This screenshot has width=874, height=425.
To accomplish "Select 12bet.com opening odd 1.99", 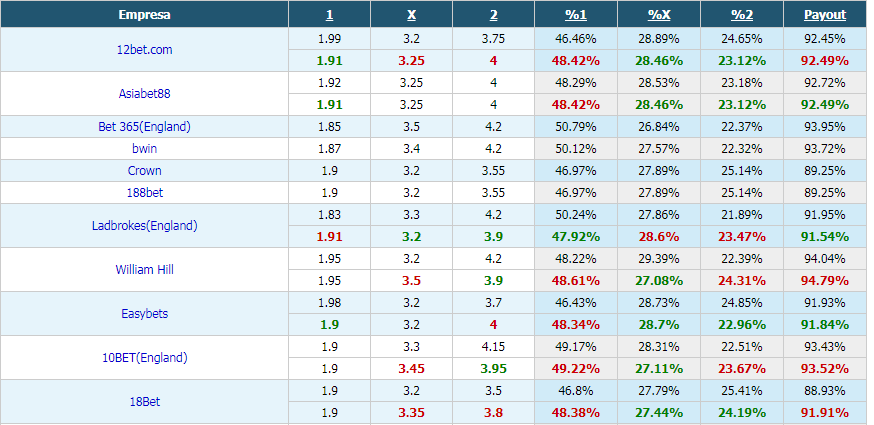I will click(329, 39).
